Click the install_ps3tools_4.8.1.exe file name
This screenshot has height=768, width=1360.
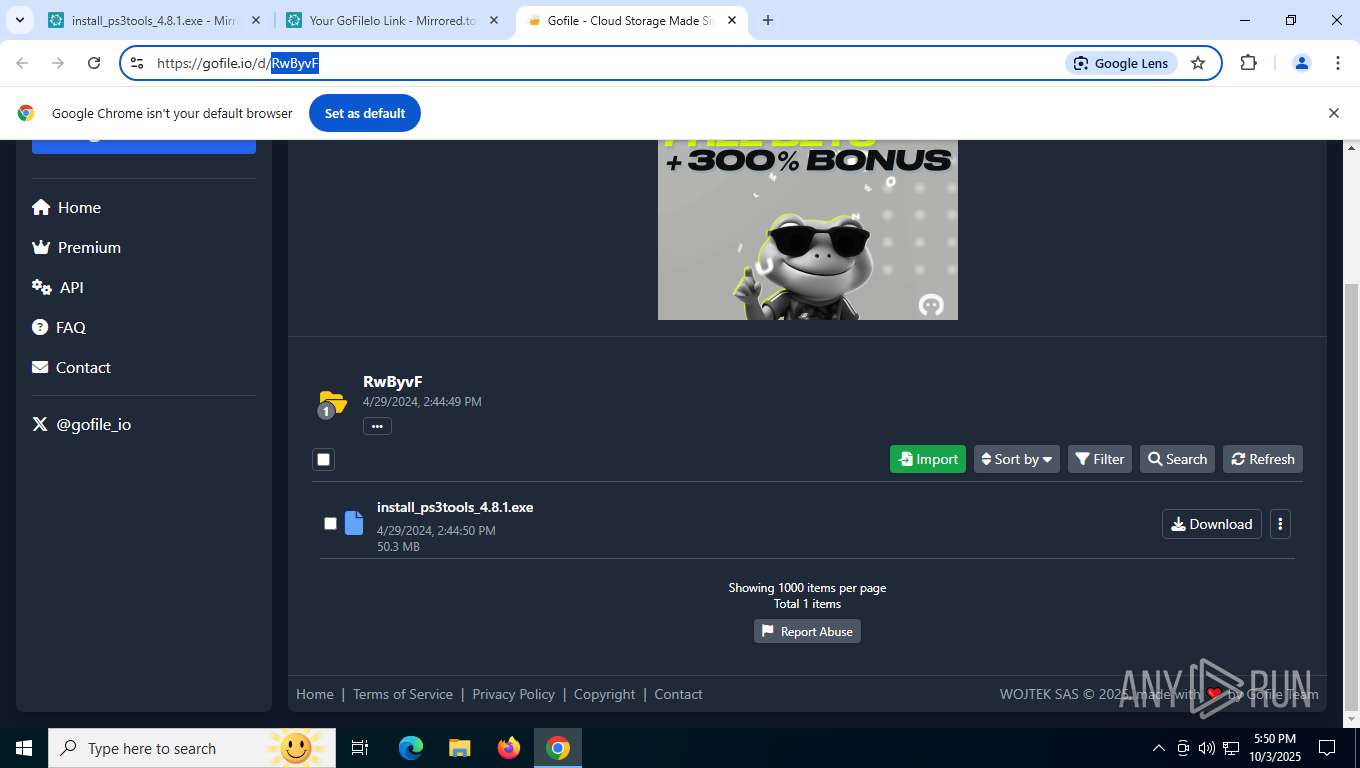coord(455,507)
